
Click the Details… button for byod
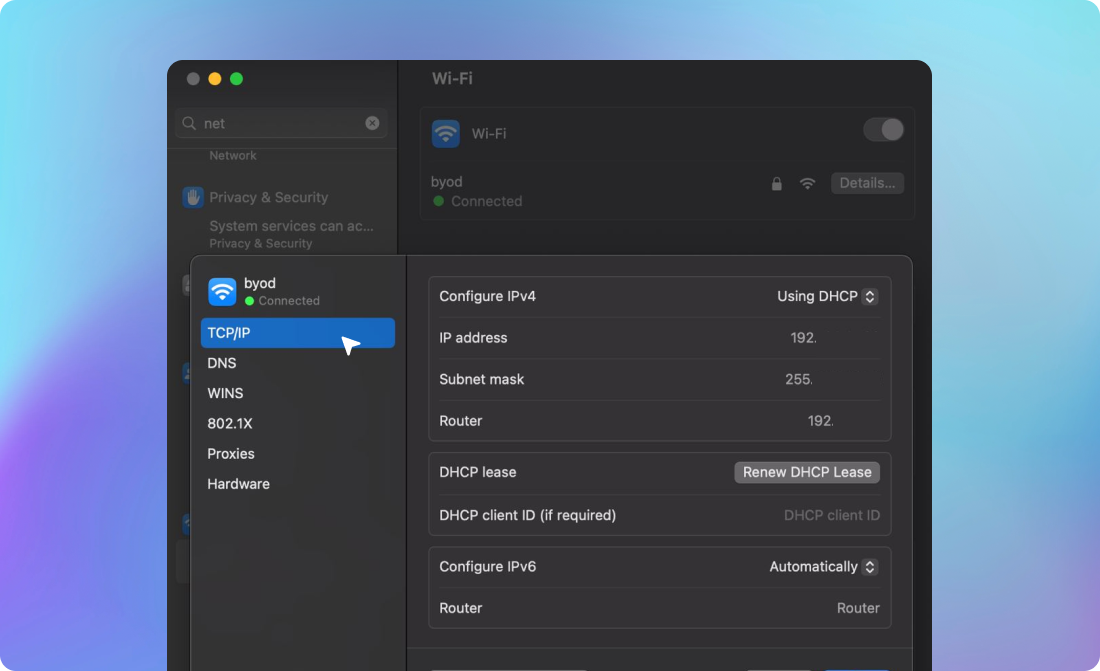(867, 183)
